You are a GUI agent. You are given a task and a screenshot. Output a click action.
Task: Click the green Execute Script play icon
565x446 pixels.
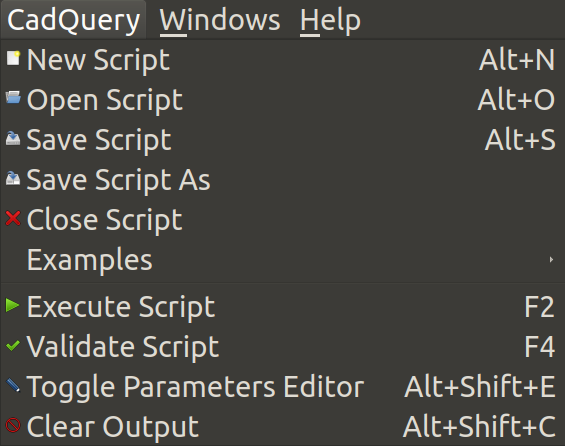(x=13, y=305)
